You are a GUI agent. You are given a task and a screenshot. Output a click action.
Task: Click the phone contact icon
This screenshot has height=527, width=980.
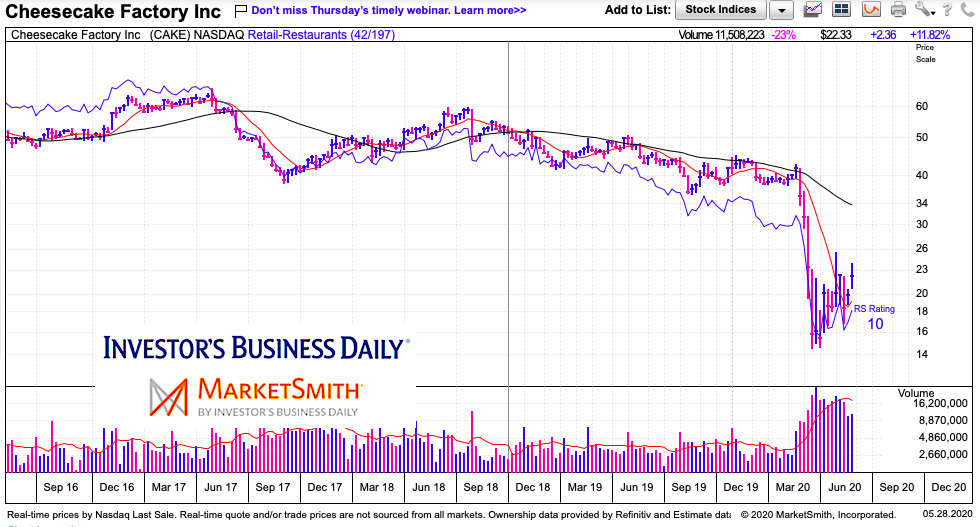[968, 9]
